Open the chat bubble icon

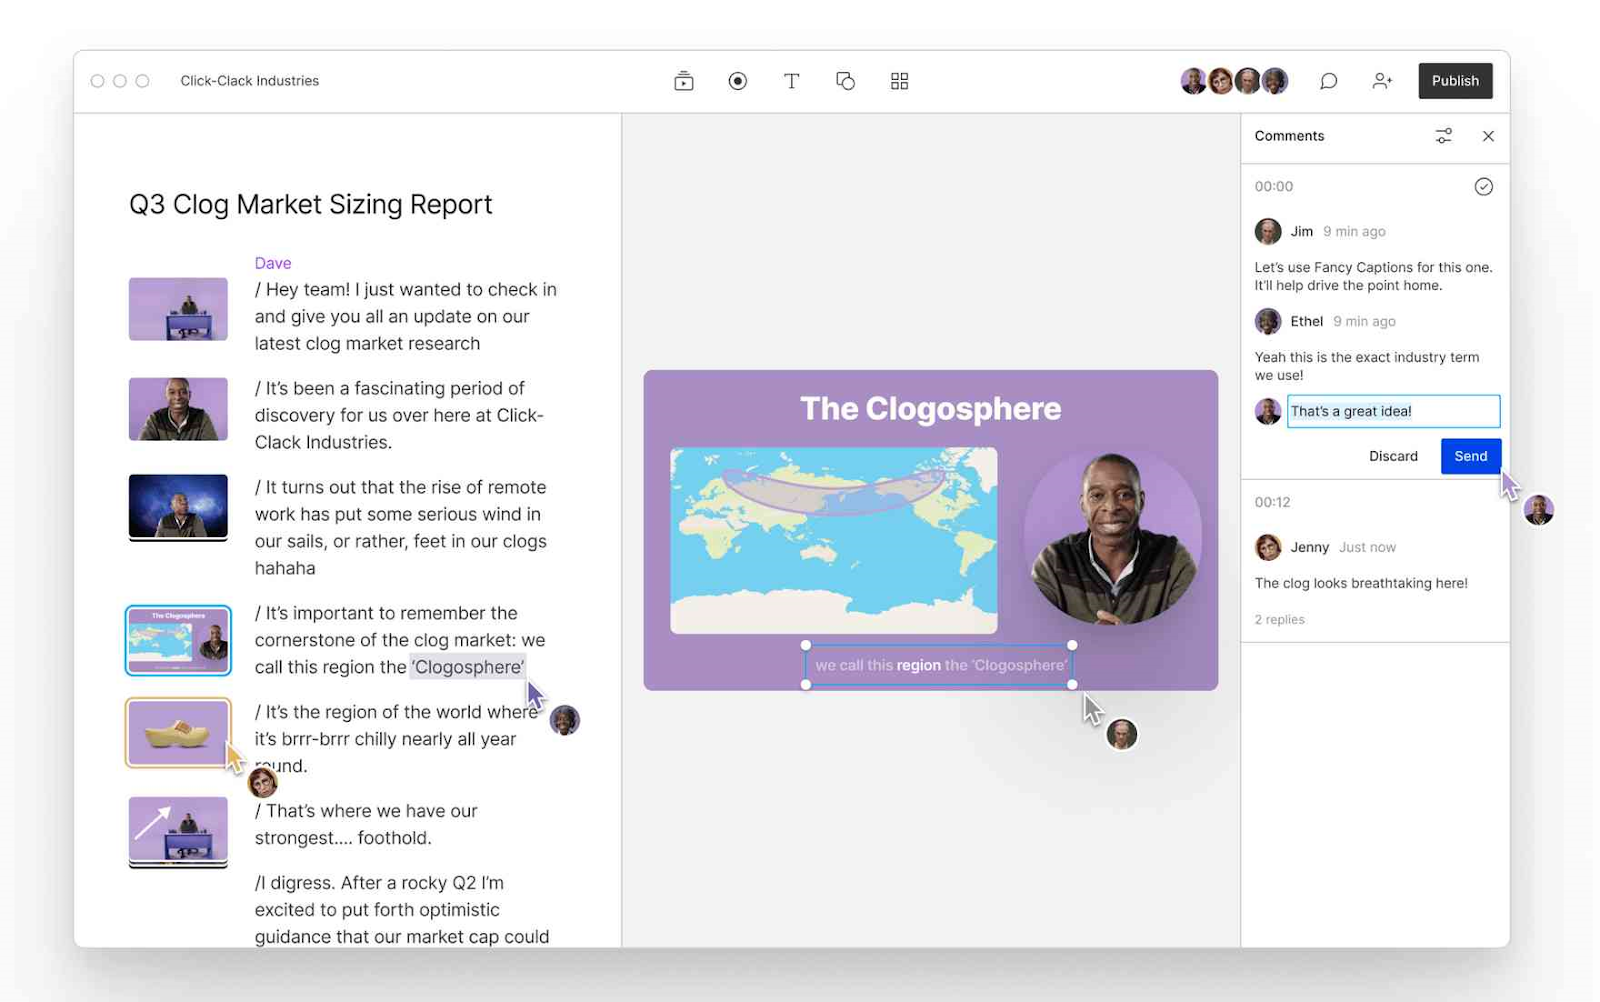click(1328, 81)
